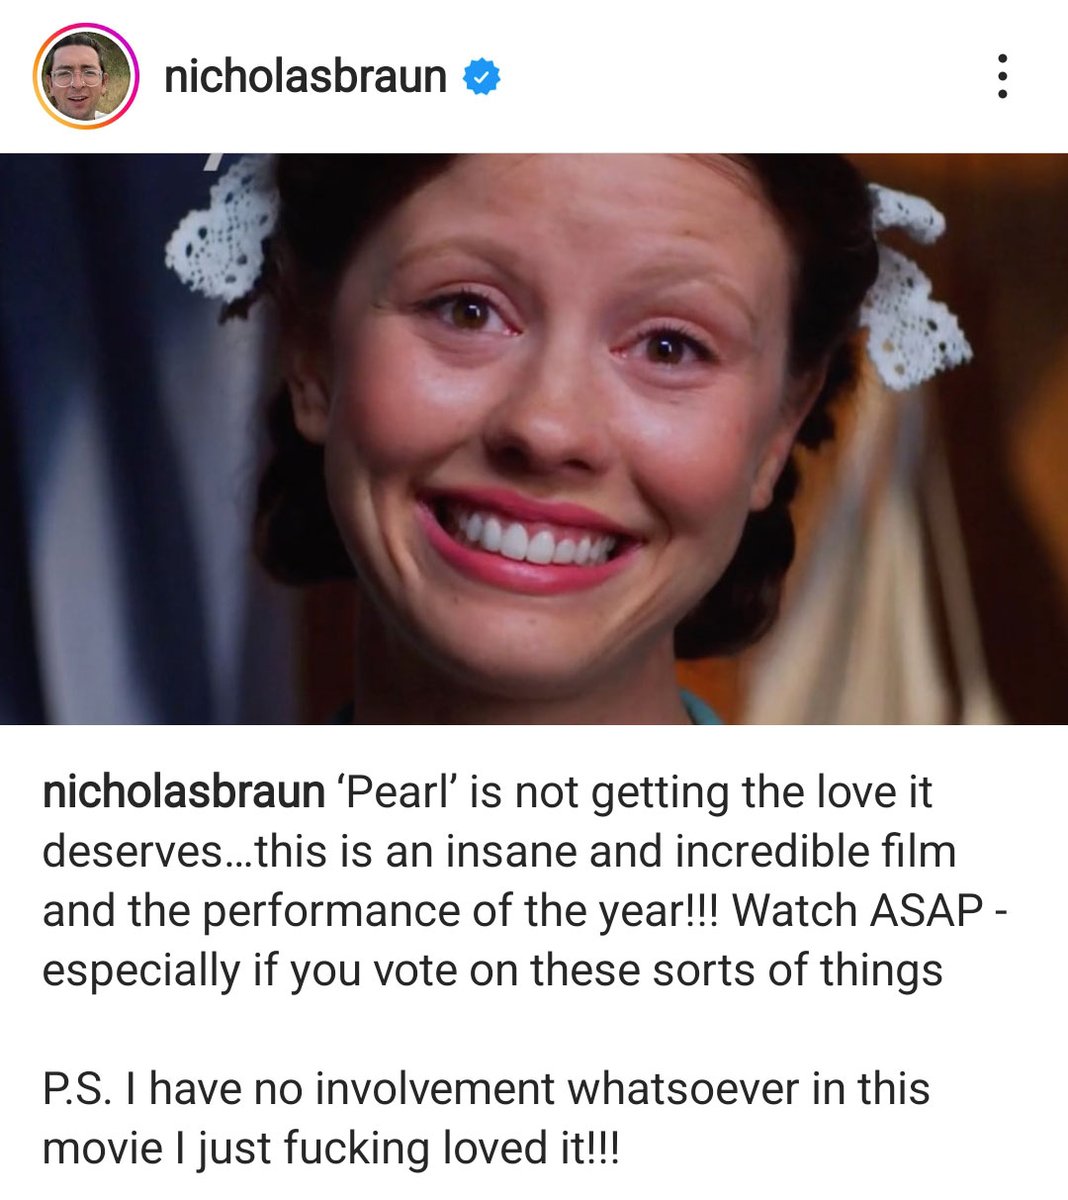Open nicholasbraun profile from header username

305,77
